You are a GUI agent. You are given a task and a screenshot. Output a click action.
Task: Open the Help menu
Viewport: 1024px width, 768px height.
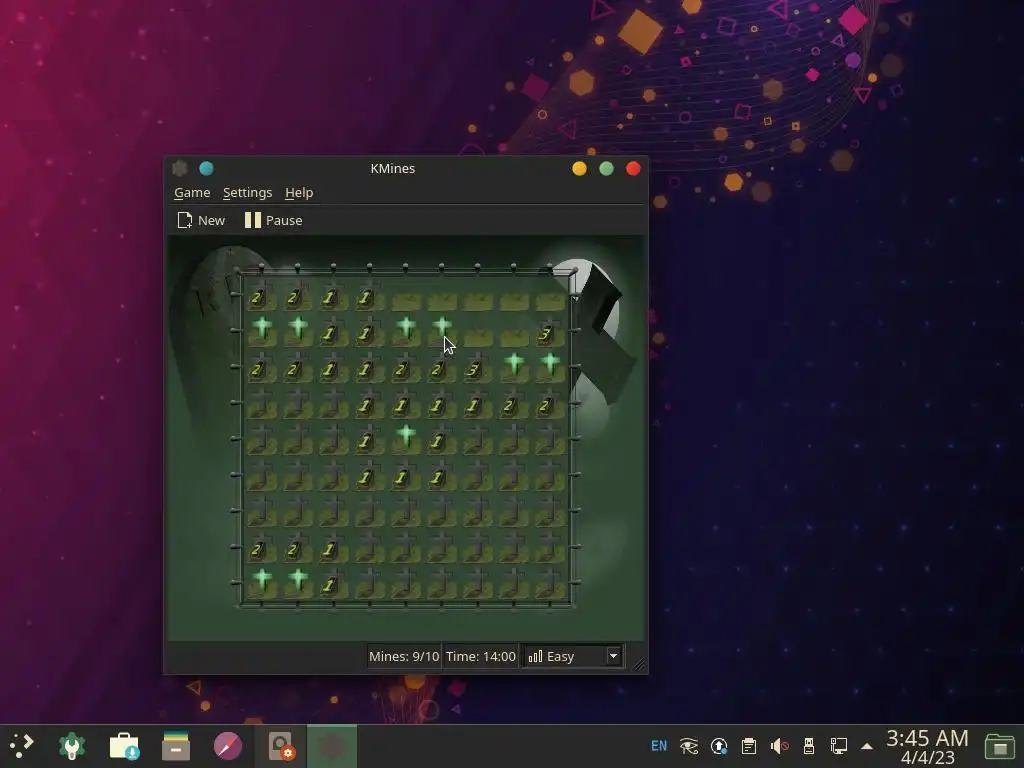coord(299,193)
